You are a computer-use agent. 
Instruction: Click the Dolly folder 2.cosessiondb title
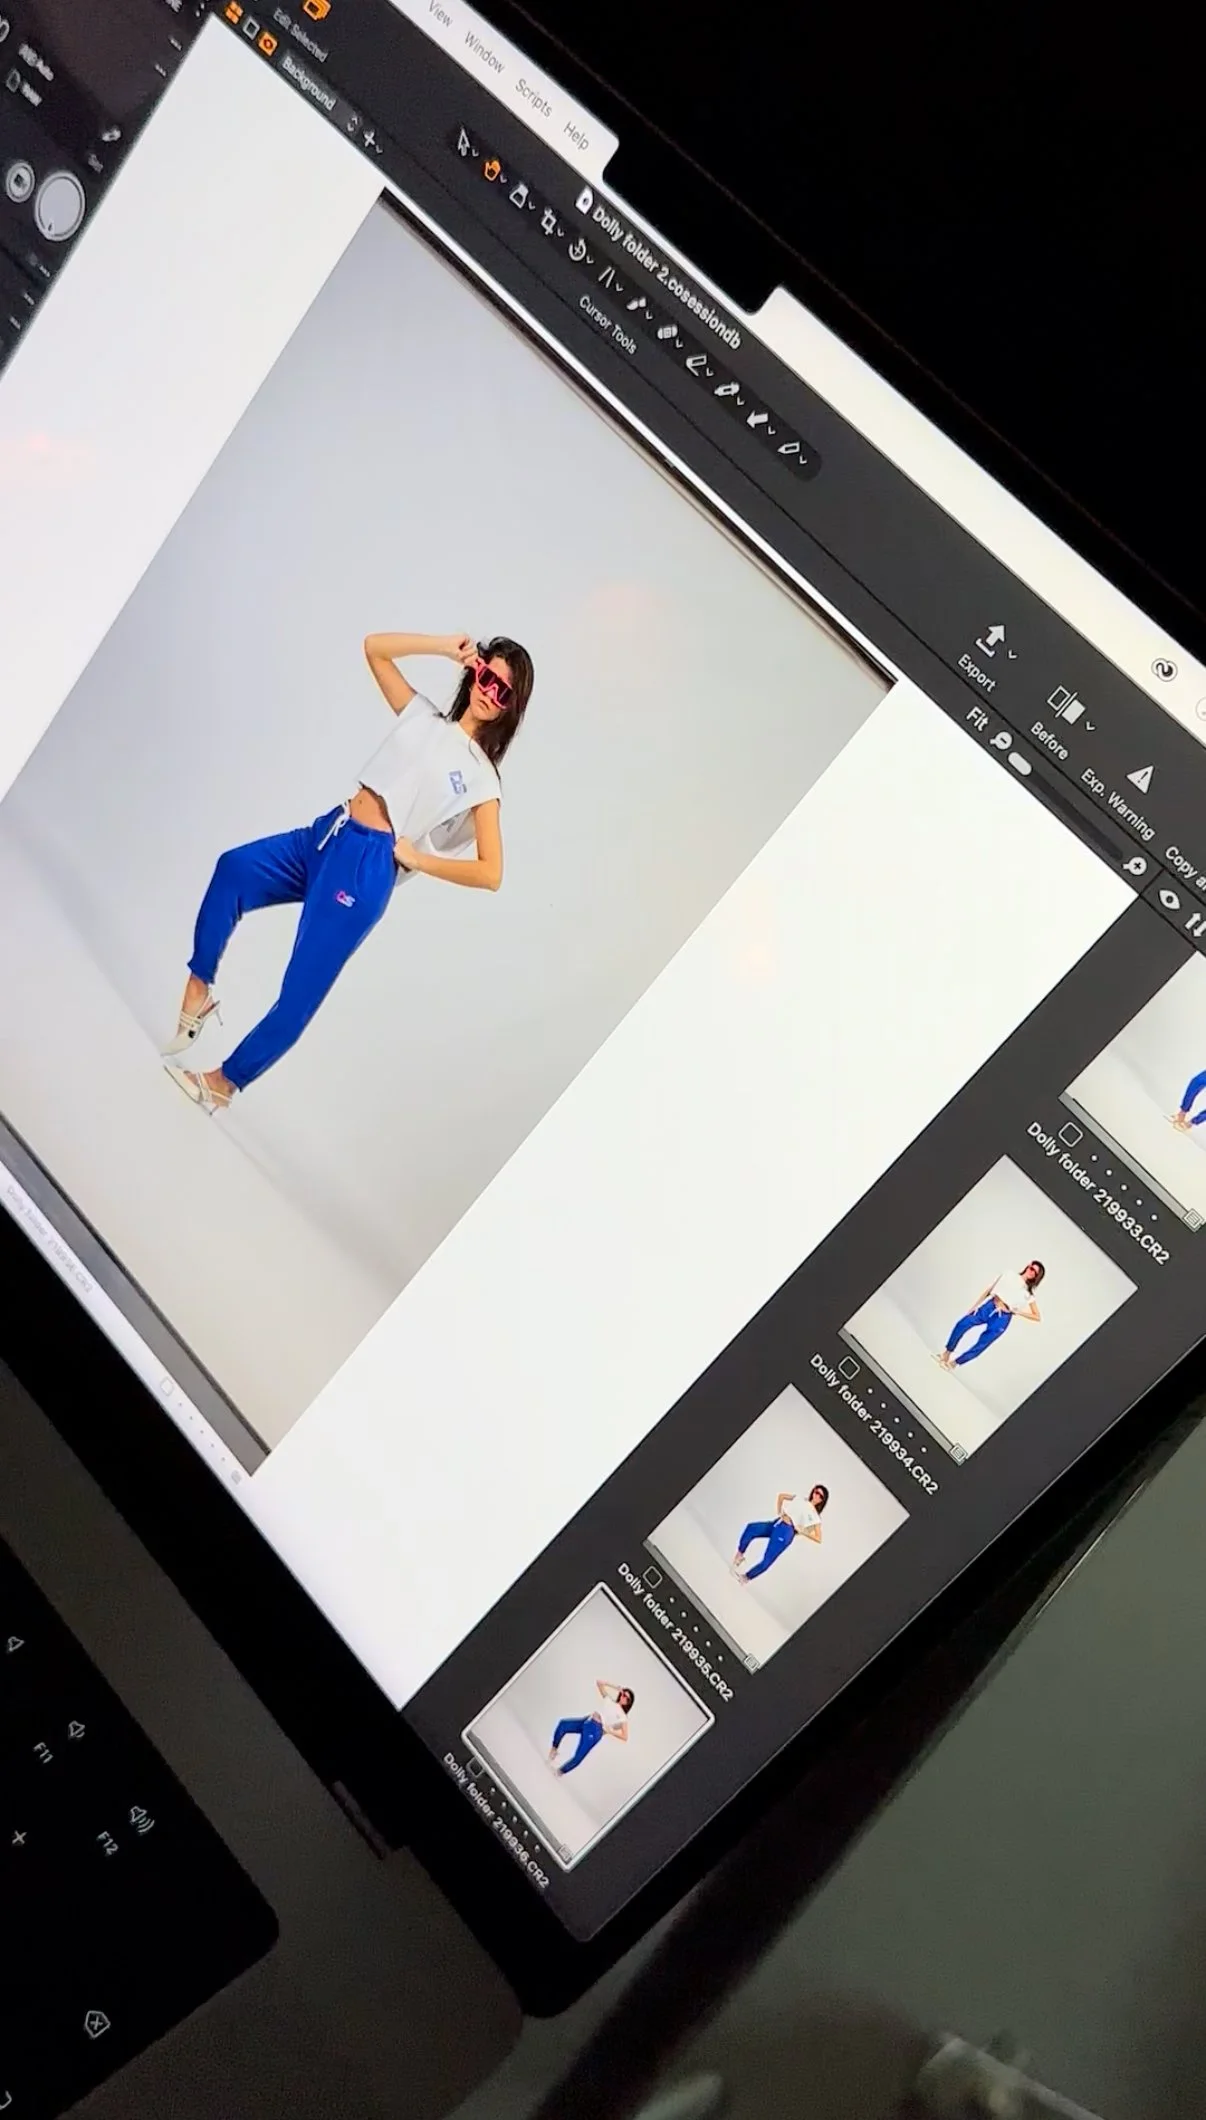pos(667,278)
